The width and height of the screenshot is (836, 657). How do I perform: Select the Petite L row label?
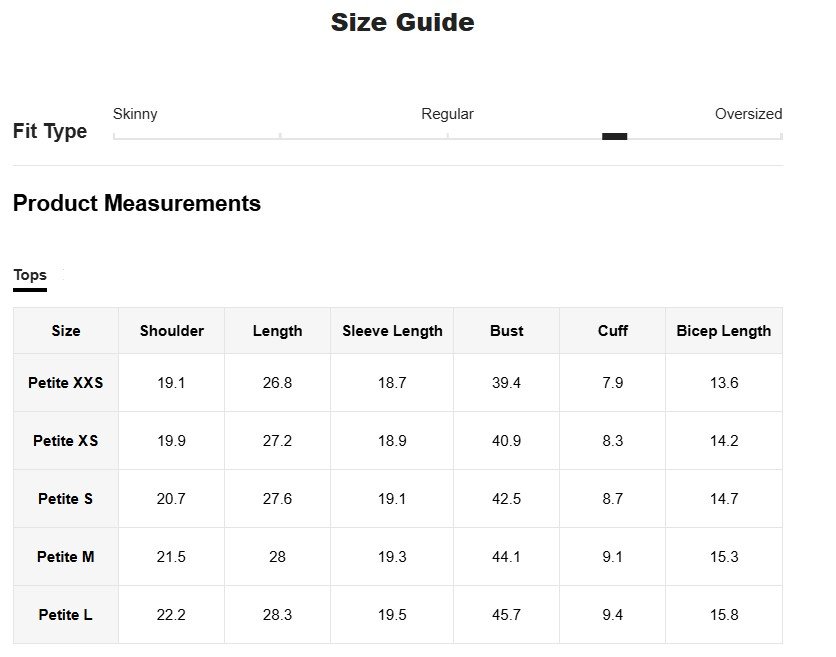(x=66, y=615)
